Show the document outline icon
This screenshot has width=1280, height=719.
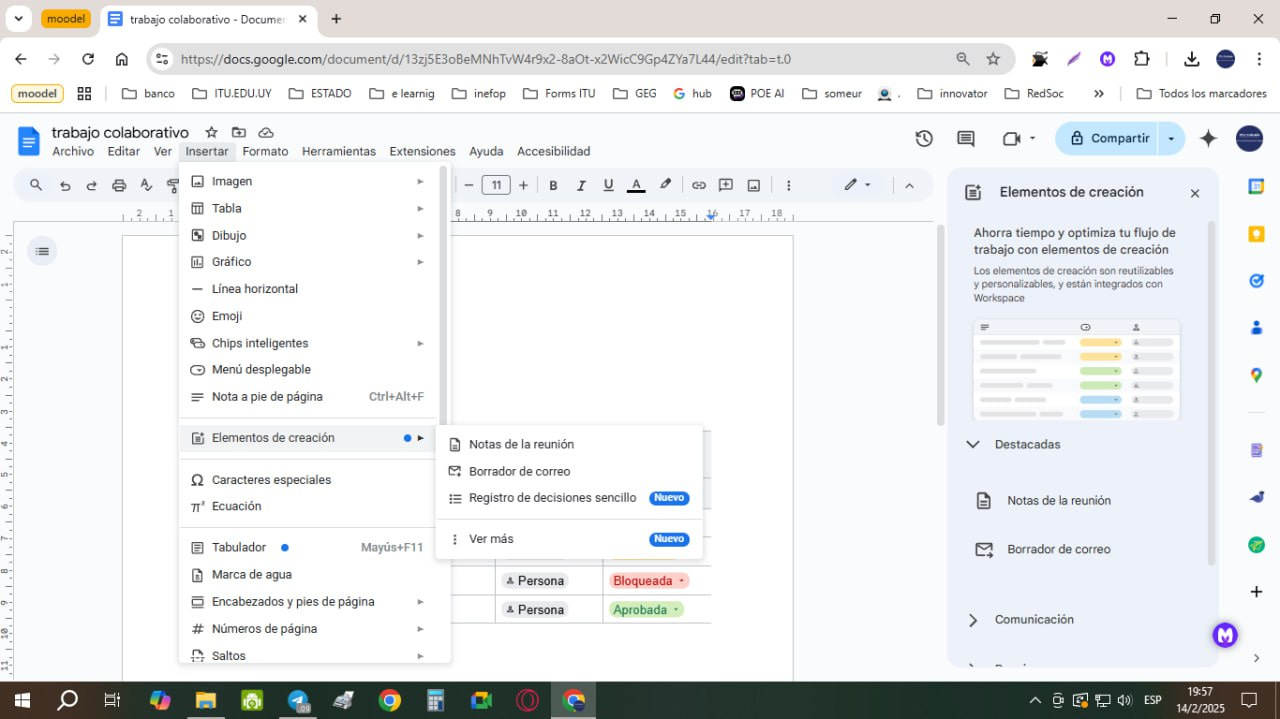[42, 251]
